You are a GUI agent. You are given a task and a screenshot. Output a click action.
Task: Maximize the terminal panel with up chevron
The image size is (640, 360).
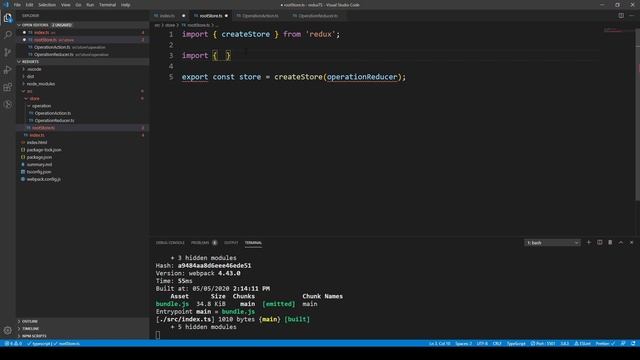(621, 242)
